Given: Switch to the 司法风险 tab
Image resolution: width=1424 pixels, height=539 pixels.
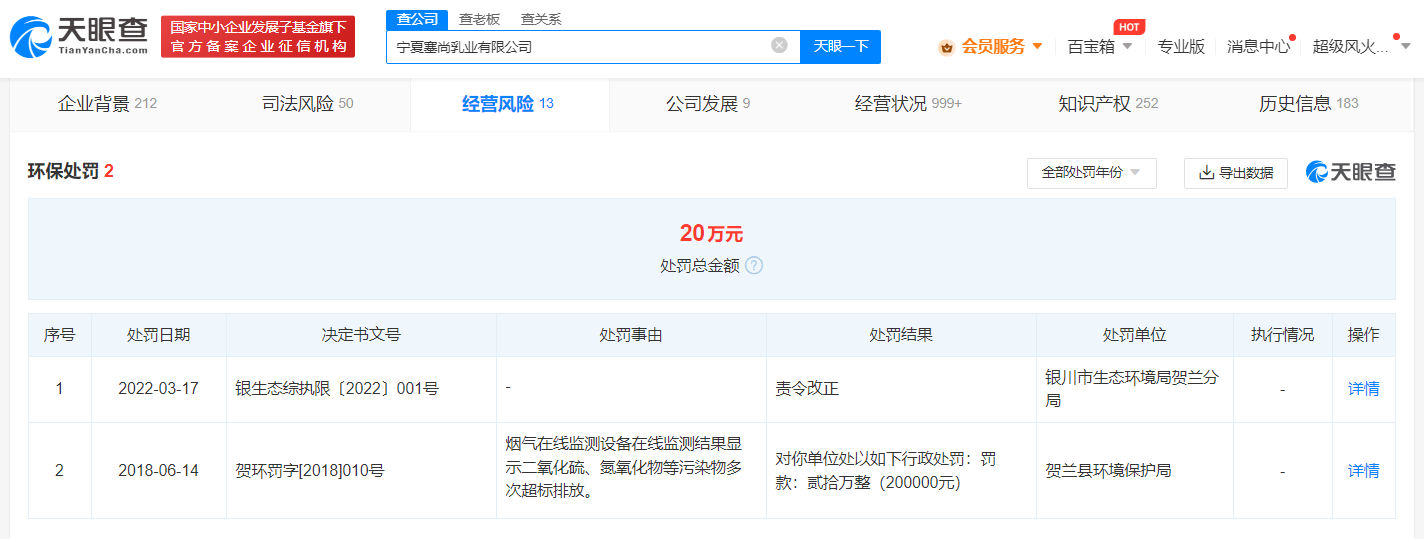Looking at the screenshot, I should (x=307, y=104).
